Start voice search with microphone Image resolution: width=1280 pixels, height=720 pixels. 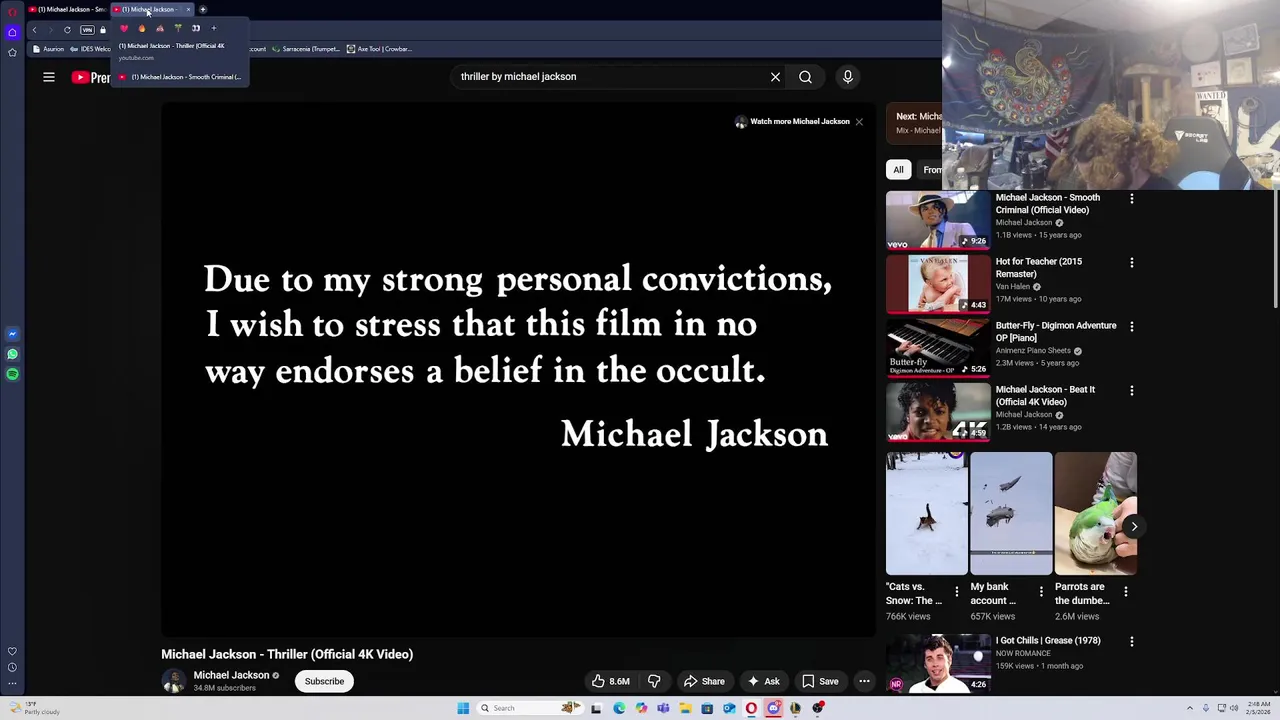[x=848, y=77]
